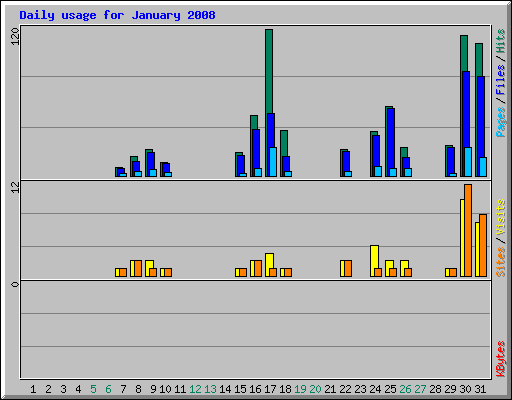Select day 25 on the x-axis
The image size is (512, 400).
(390, 389)
